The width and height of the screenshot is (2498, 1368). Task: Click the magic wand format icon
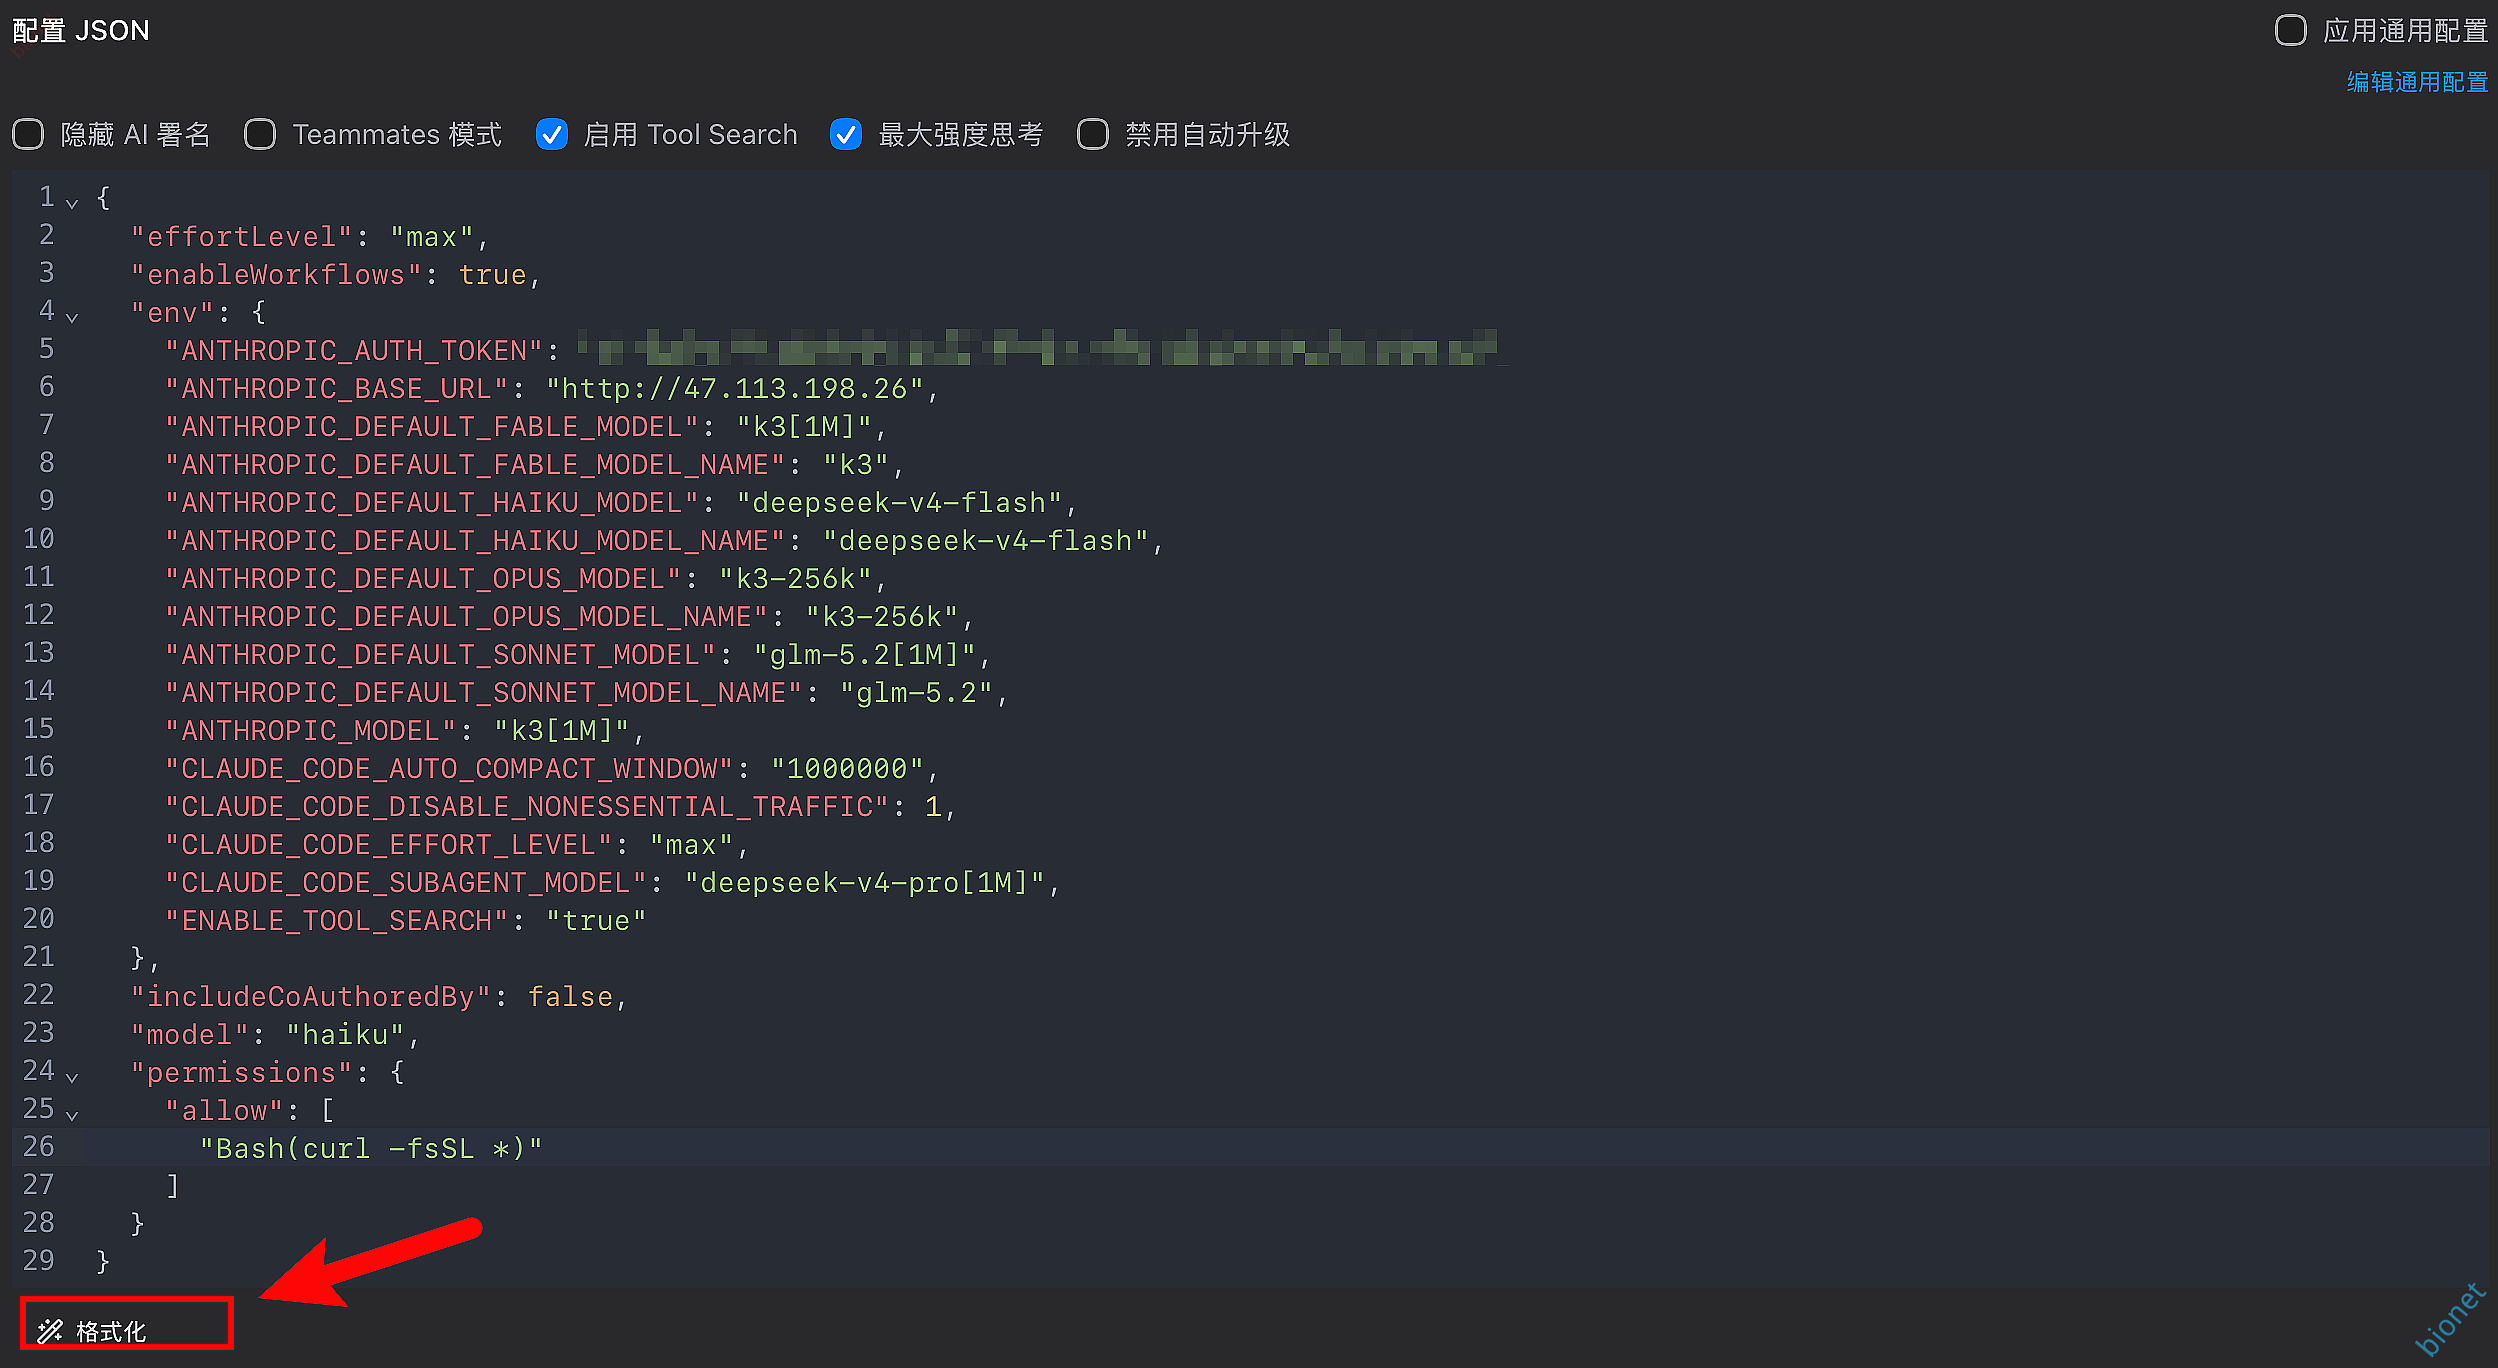50,1331
